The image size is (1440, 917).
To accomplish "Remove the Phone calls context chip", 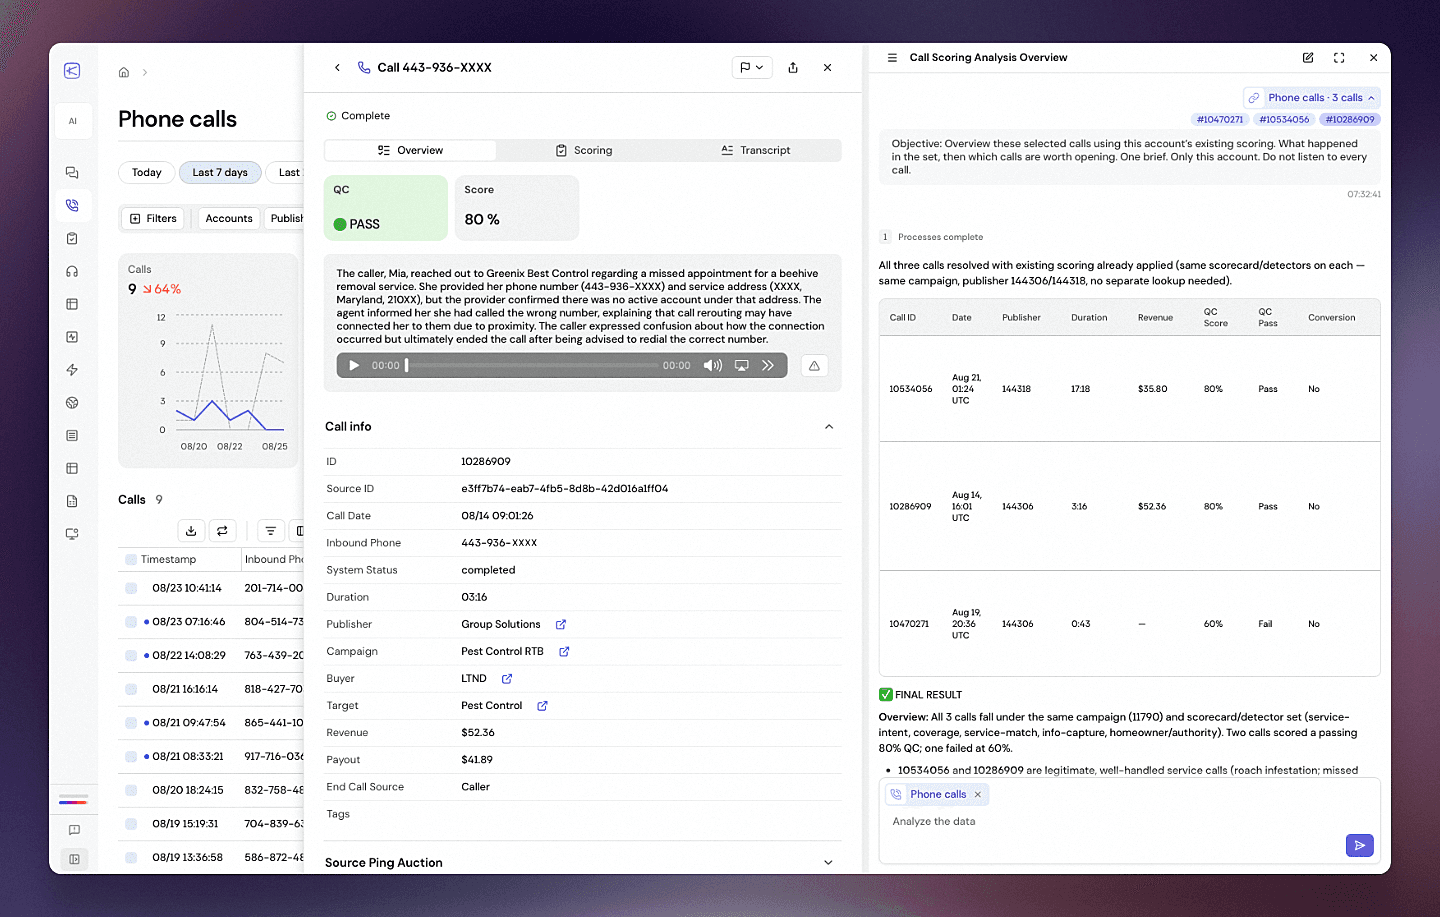I will click(978, 795).
